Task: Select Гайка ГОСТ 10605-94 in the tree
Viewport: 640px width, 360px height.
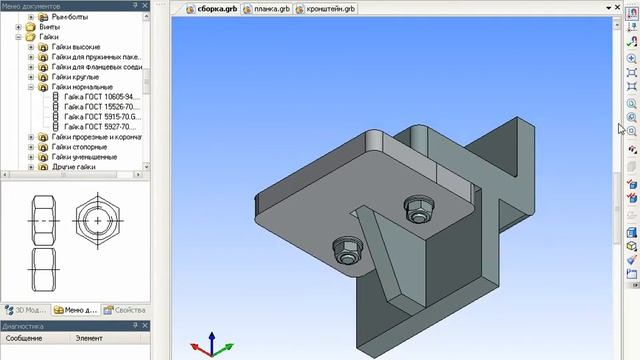Action: [x=102, y=97]
